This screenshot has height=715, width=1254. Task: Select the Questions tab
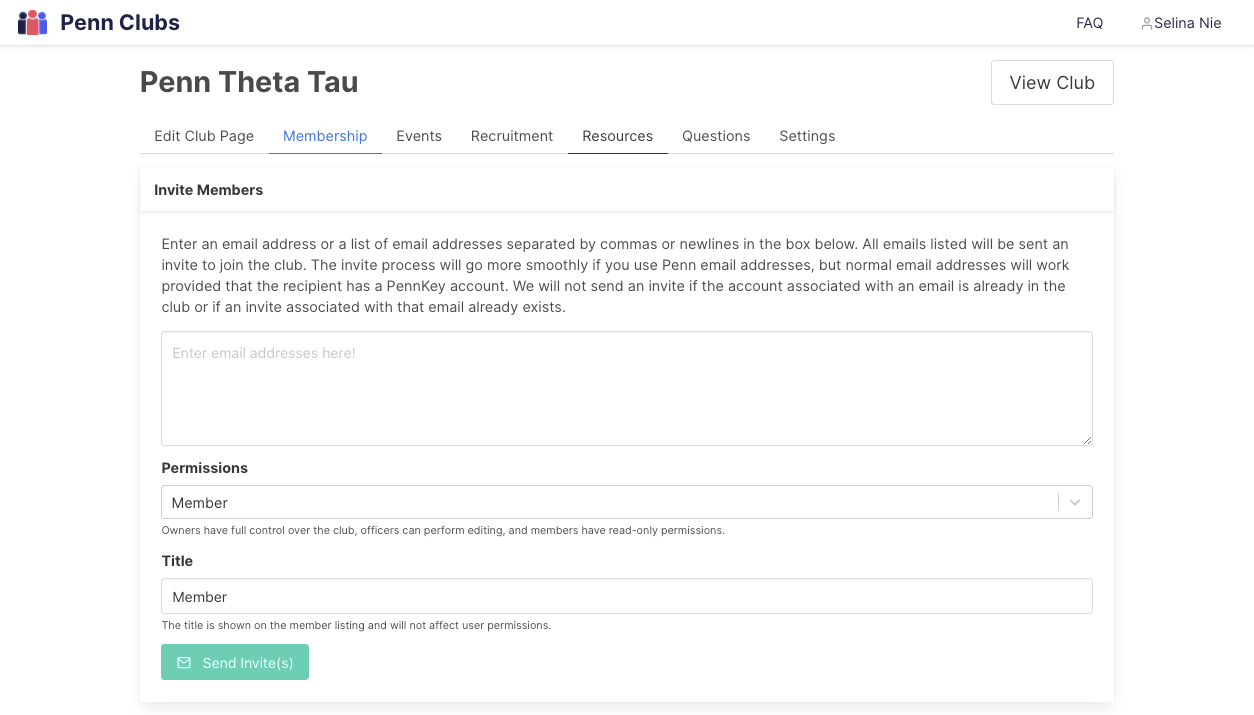pyautogui.click(x=716, y=136)
